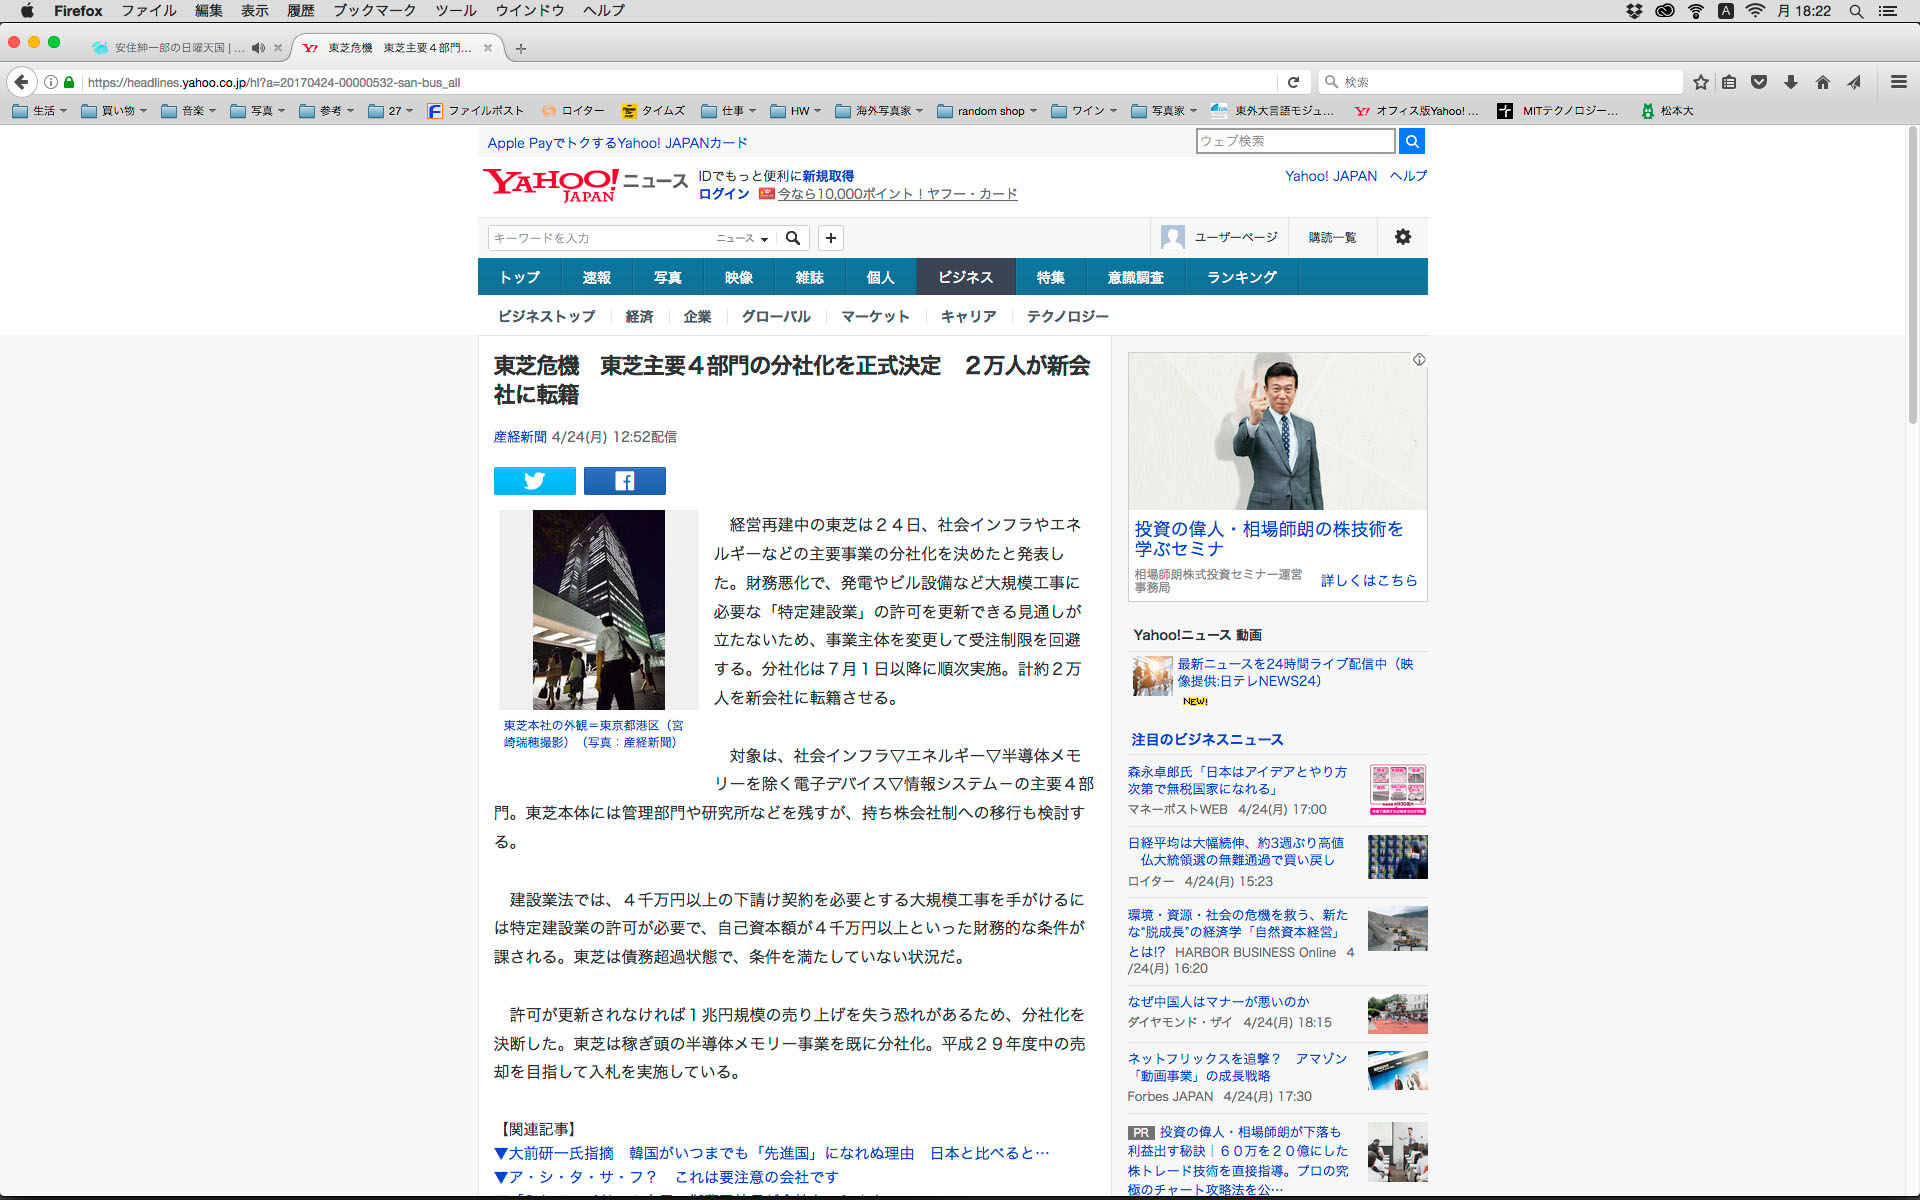Share article via Facebook button

624,481
